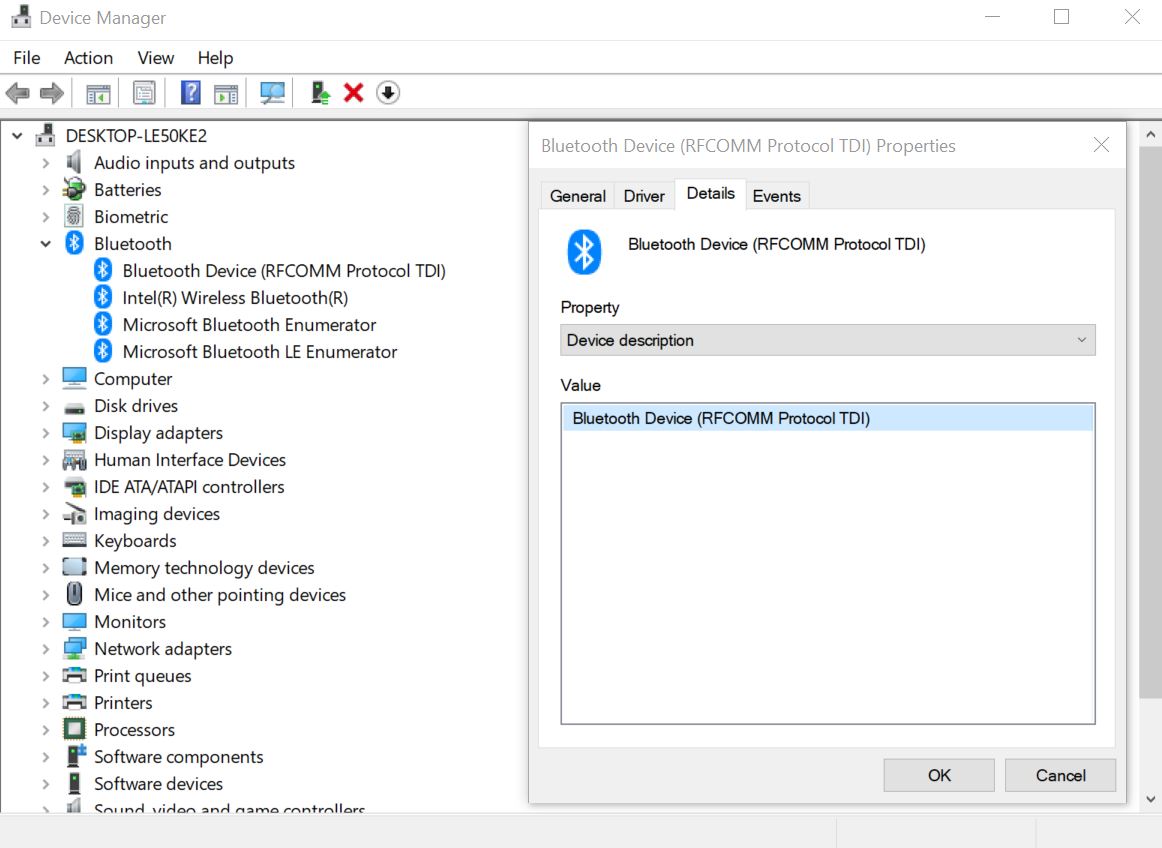The width and height of the screenshot is (1162, 848).
Task: Switch to the Driver tab
Action: 643,195
